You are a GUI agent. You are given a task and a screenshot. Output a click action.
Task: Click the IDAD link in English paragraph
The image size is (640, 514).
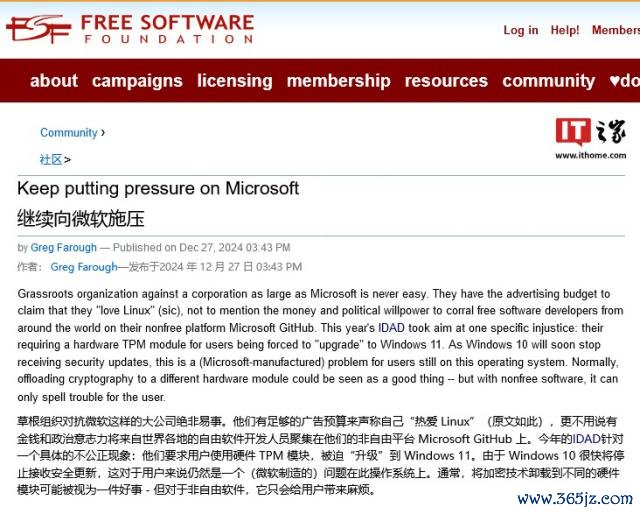coord(391,328)
